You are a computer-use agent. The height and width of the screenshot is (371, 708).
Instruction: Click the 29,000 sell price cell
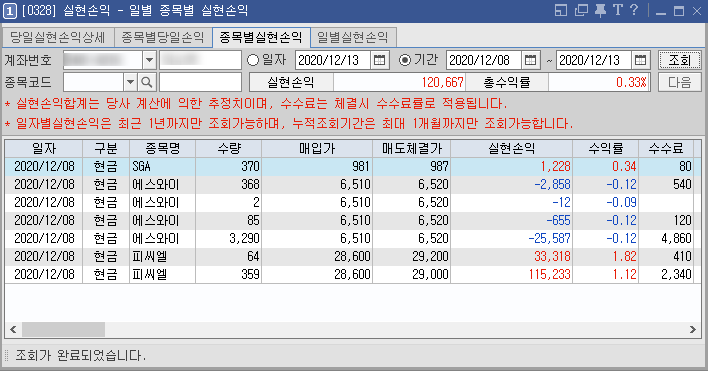click(412, 274)
